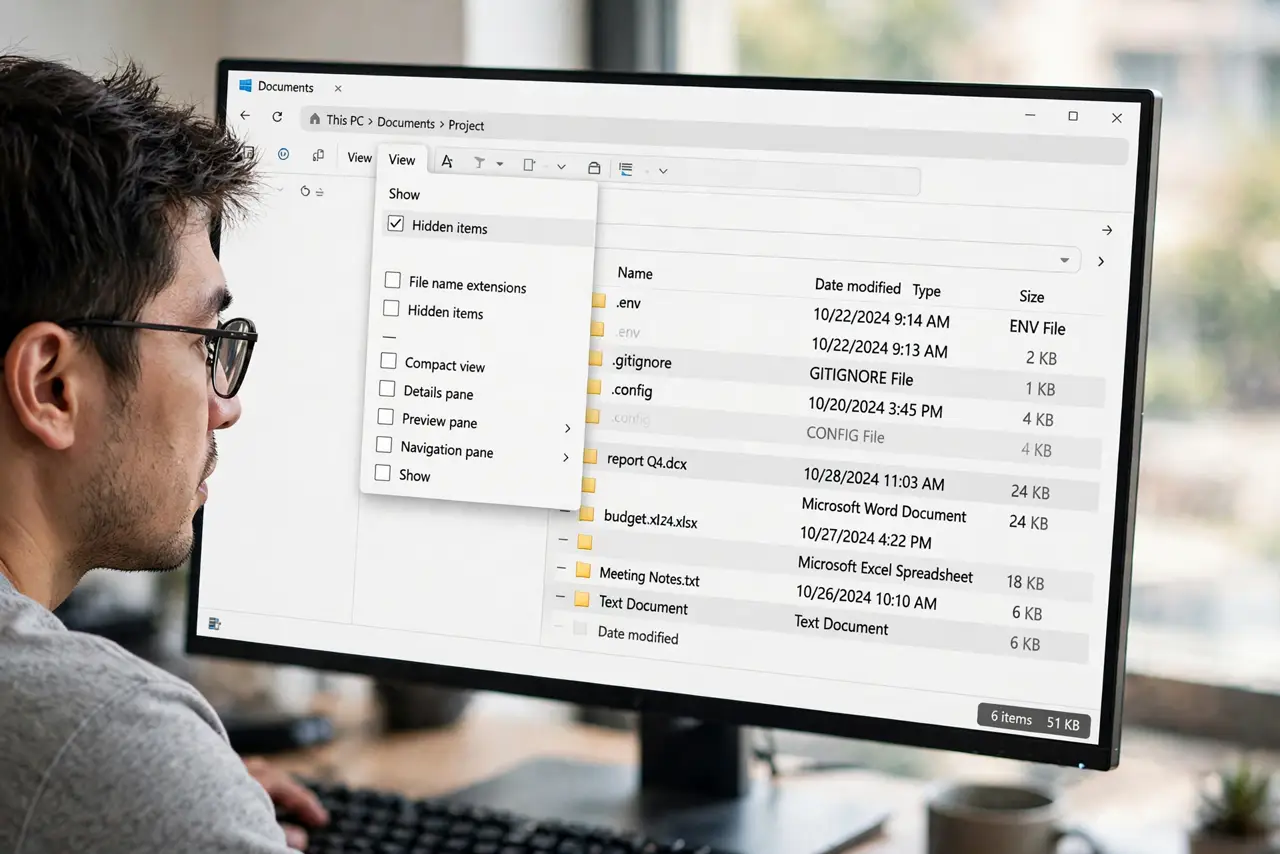Viewport: 1280px width, 854px height.
Task: Sort by the Name column header
Action: click(x=635, y=273)
